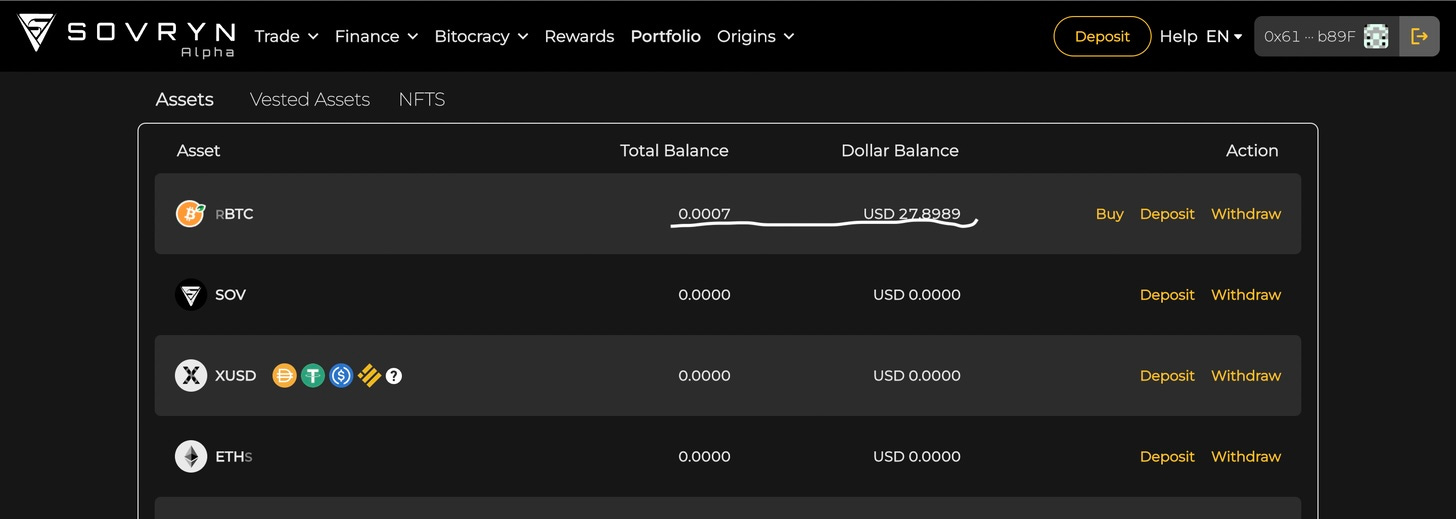Screen dimensions: 1456x519
Task: Click the wallet avatar identicon
Action: pos(1376,36)
